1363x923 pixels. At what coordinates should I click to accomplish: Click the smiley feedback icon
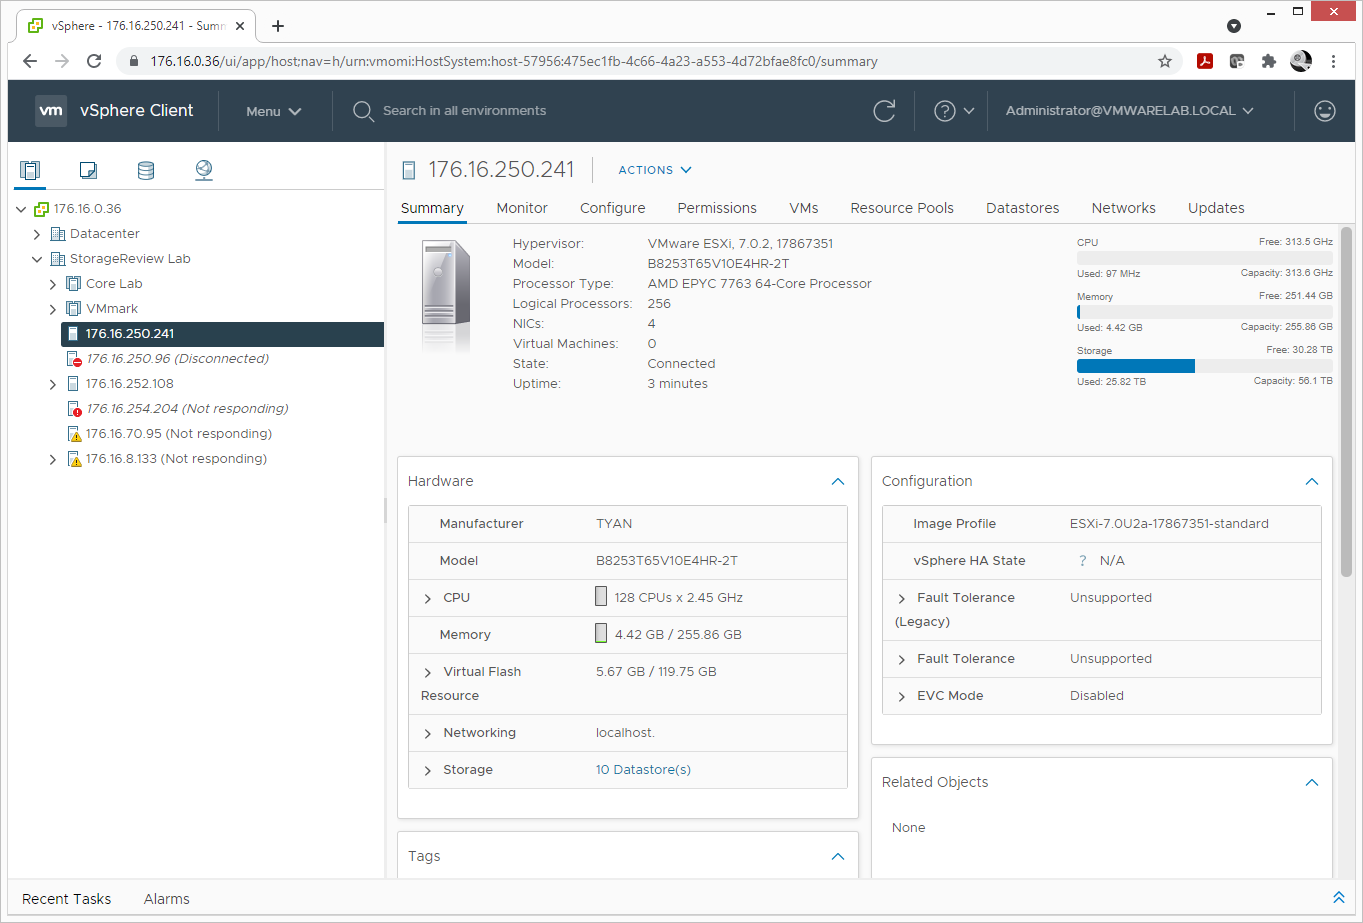[1325, 111]
